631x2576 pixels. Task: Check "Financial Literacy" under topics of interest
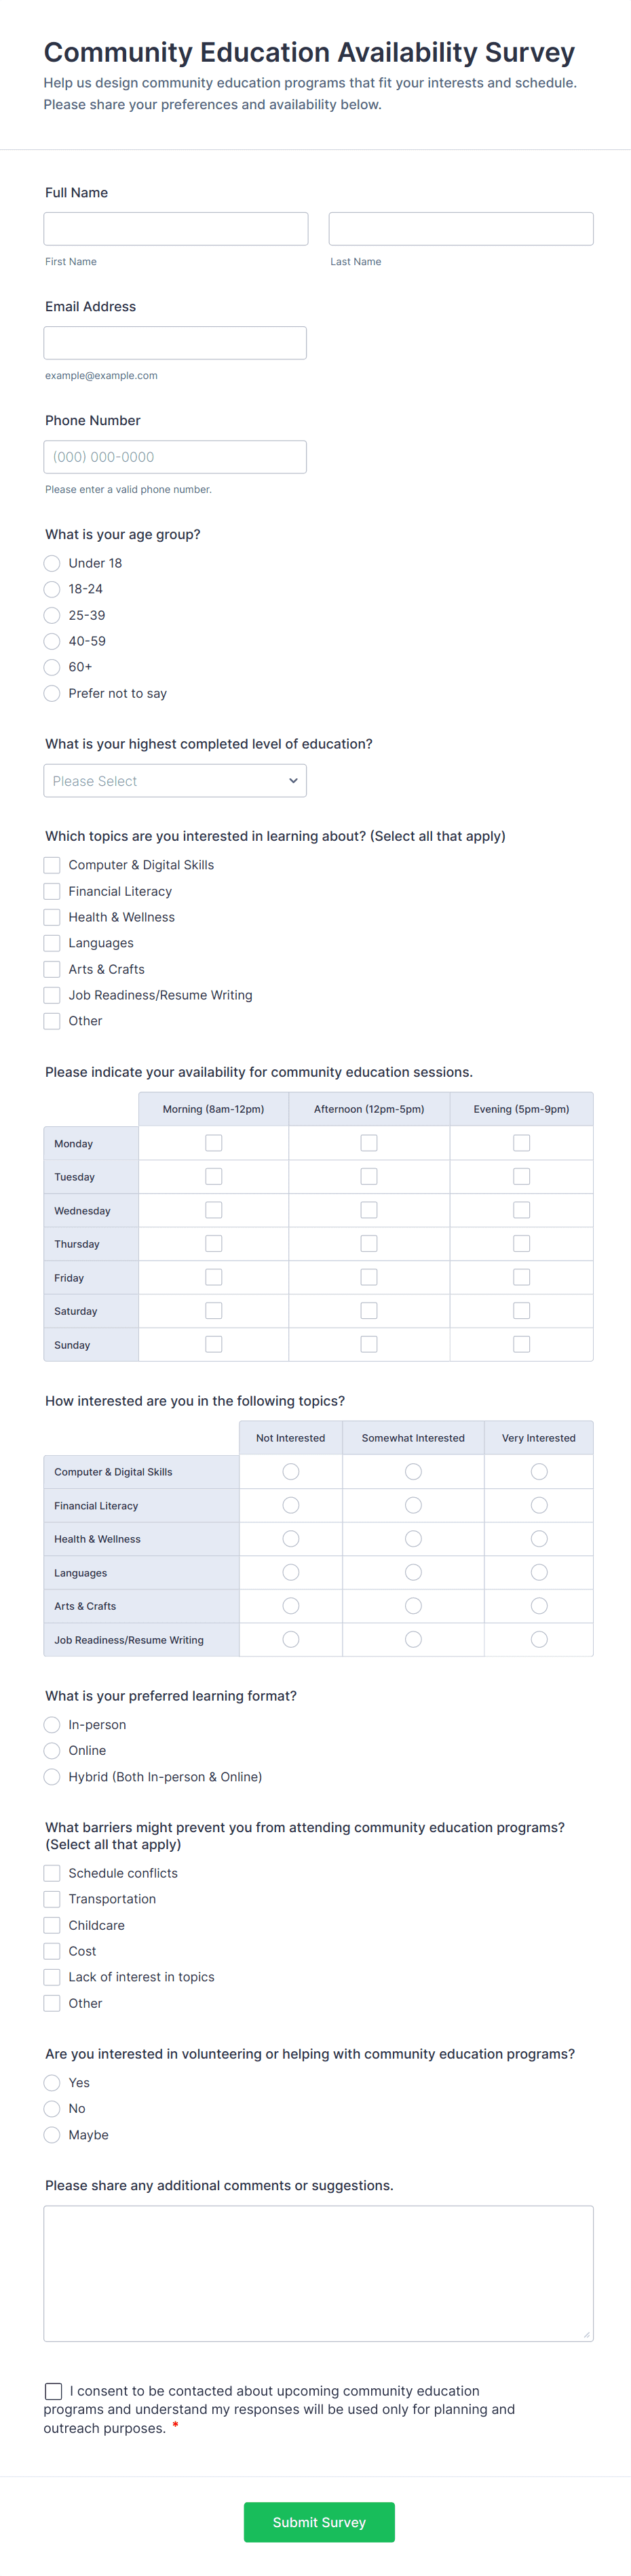pos(52,890)
